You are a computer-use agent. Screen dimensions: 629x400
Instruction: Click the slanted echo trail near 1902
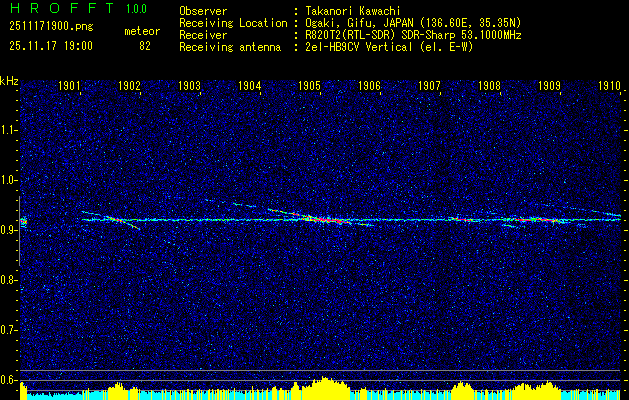pyautogui.click(x=123, y=222)
